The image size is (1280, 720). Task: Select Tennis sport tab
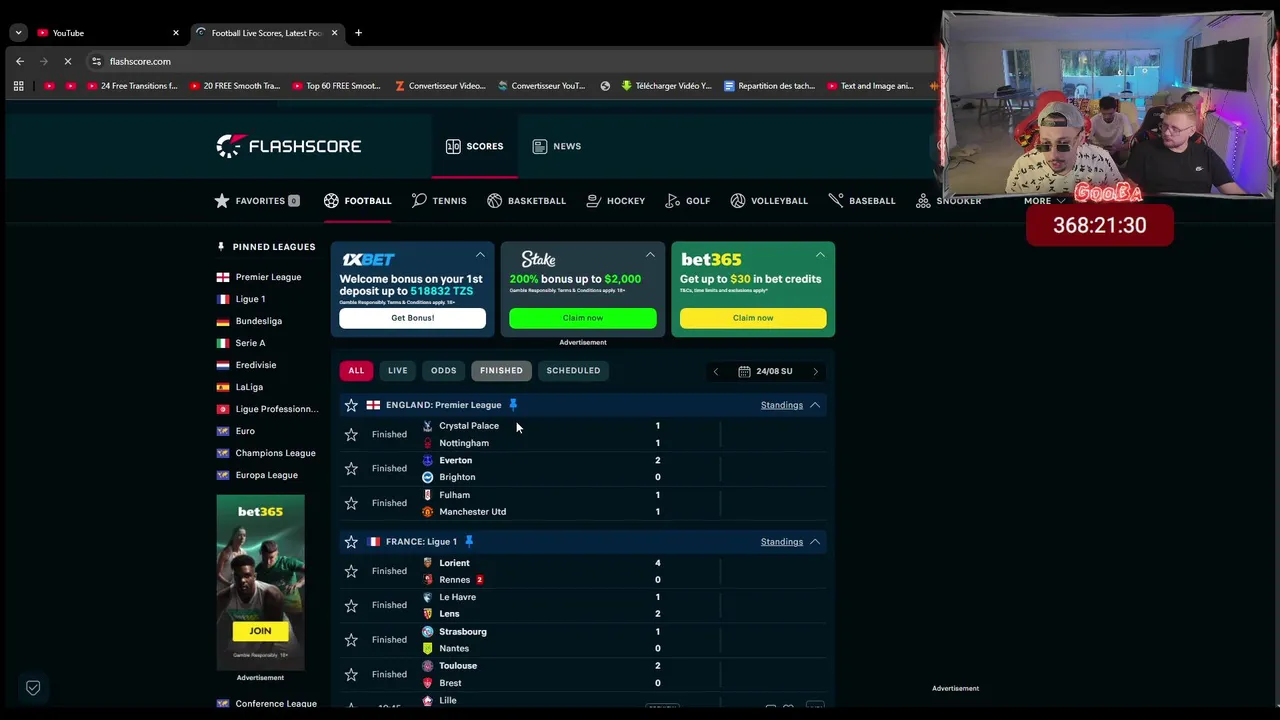439,201
